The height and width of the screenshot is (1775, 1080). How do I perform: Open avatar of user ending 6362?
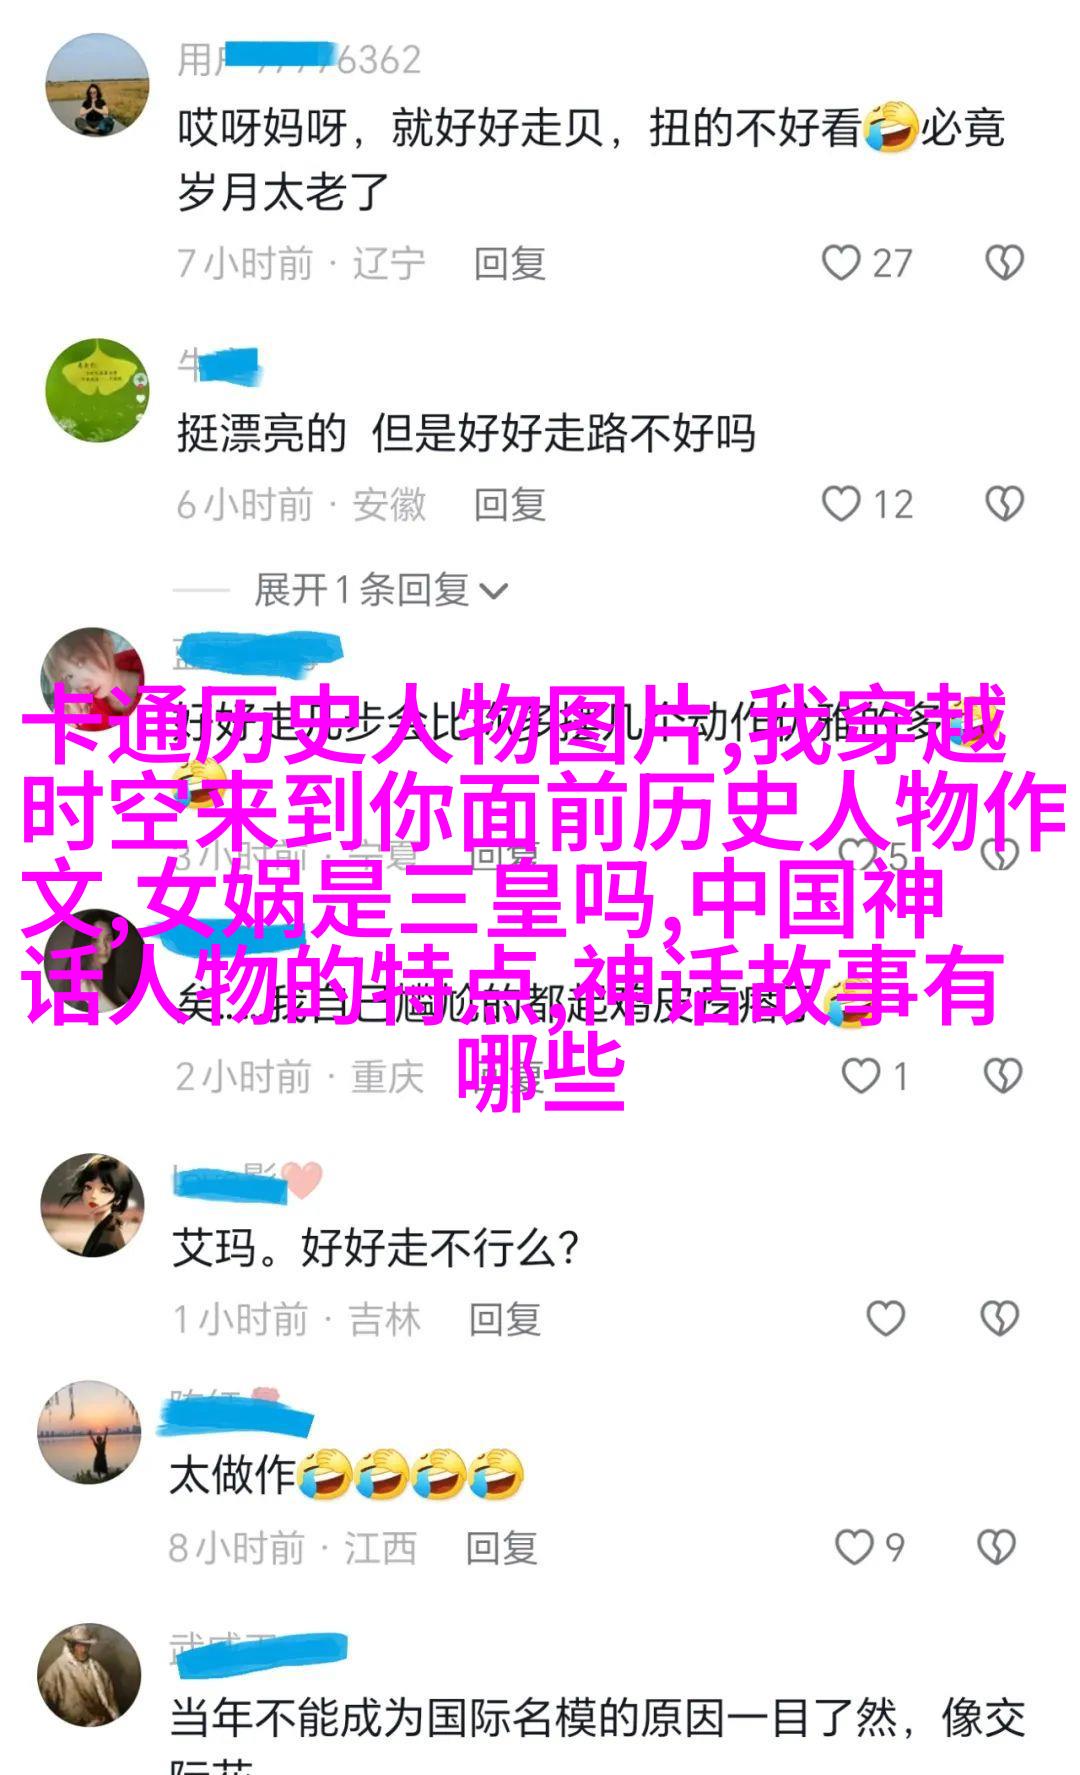[97, 85]
